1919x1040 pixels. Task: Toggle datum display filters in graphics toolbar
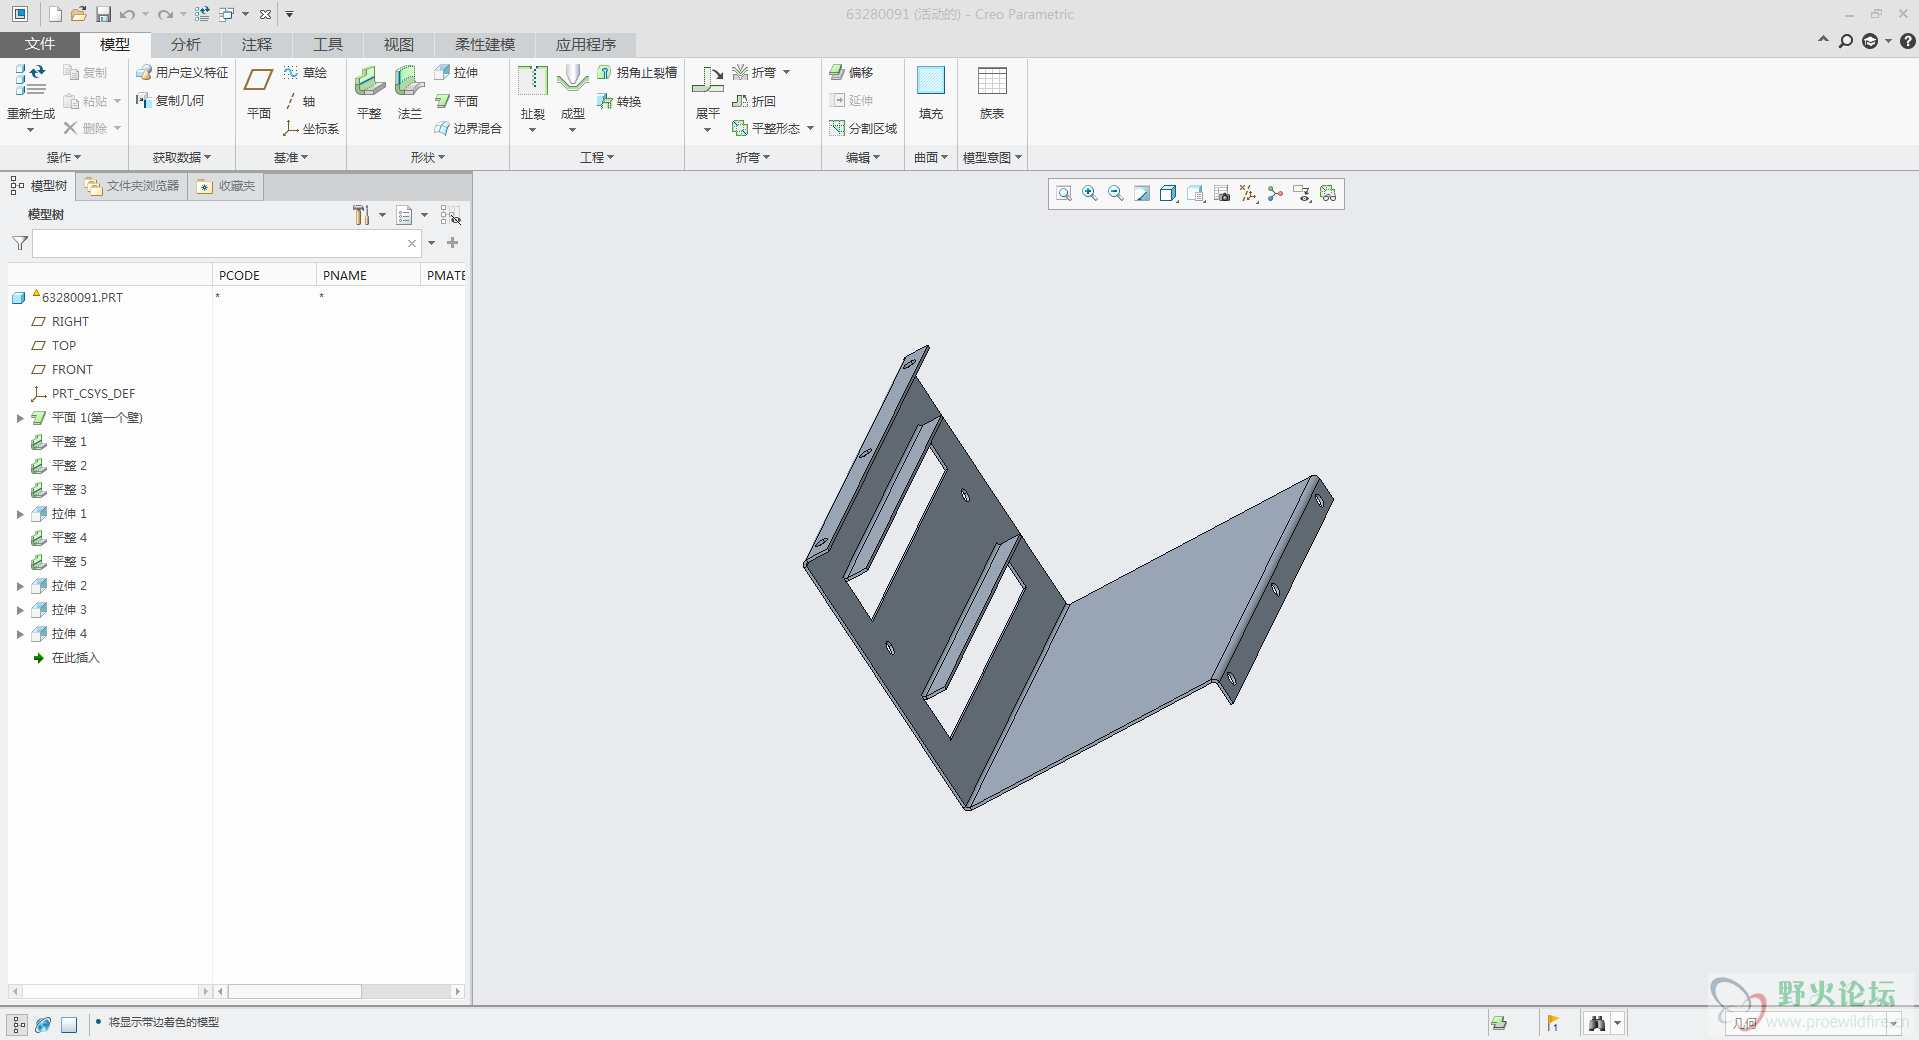coord(1249,194)
